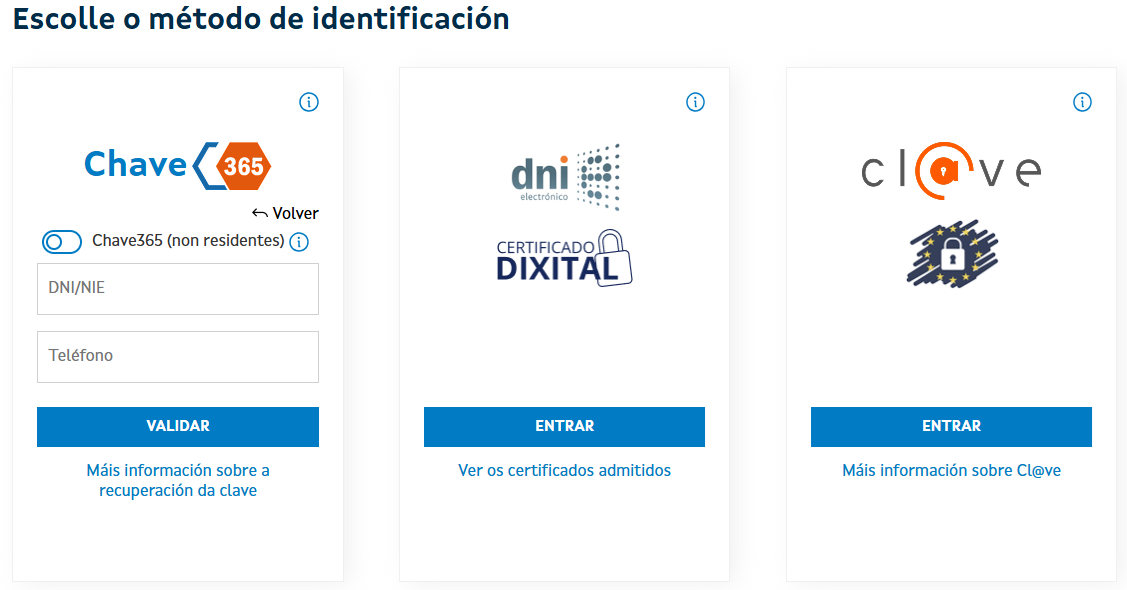Screen dimensions: 1127x590
Task: Click the Chave365 logo
Action: pos(178,165)
